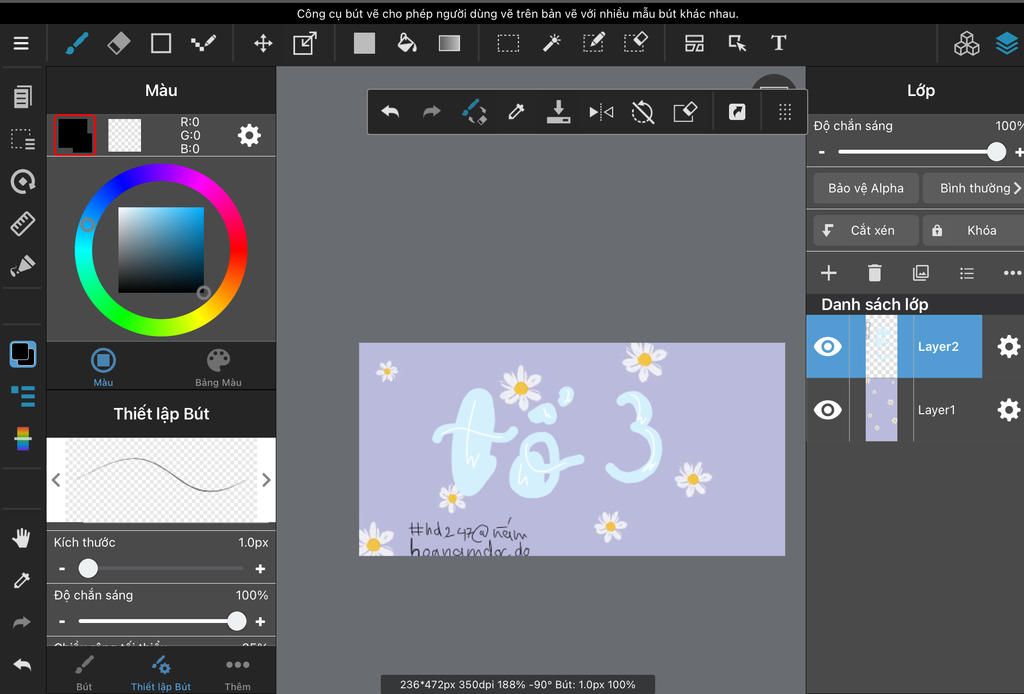Select the Fill rectangle tool
This screenshot has height=694, width=1024.
tap(364, 43)
